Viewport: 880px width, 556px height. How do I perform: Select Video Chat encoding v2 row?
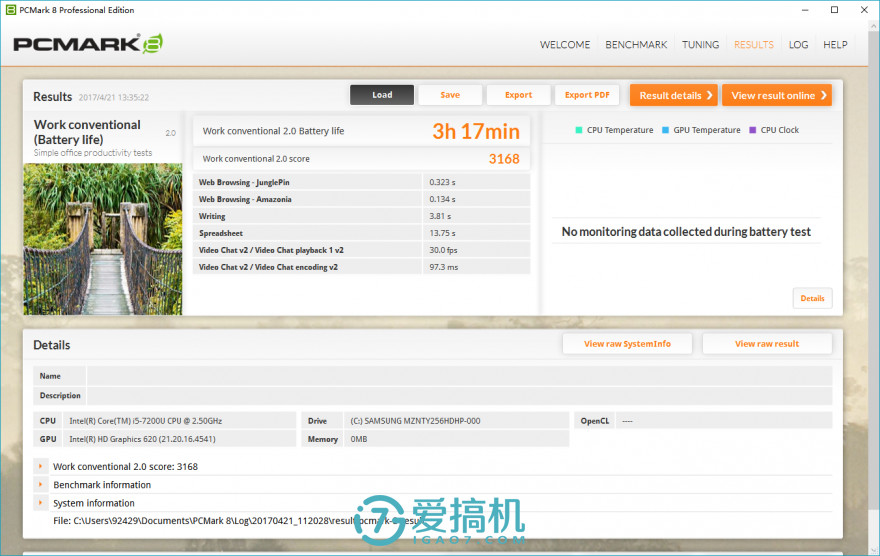[x=361, y=267]
